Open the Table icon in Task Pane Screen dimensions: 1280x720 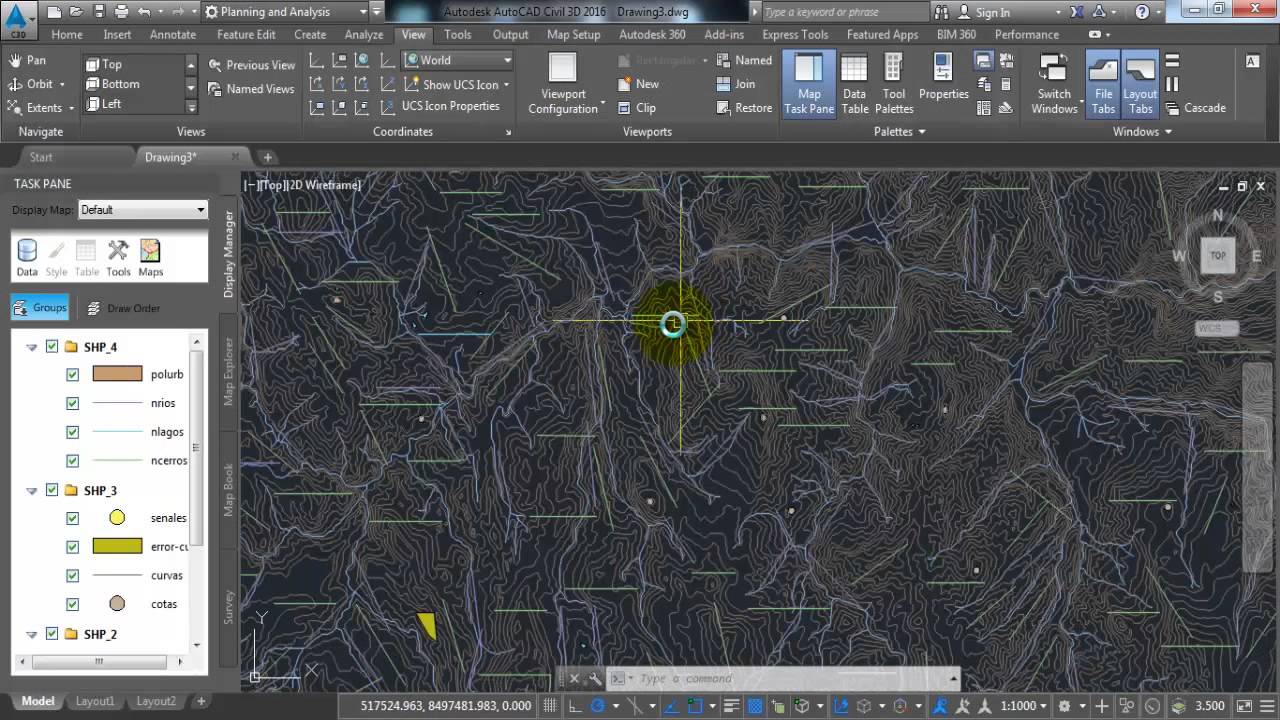(87, 258)
